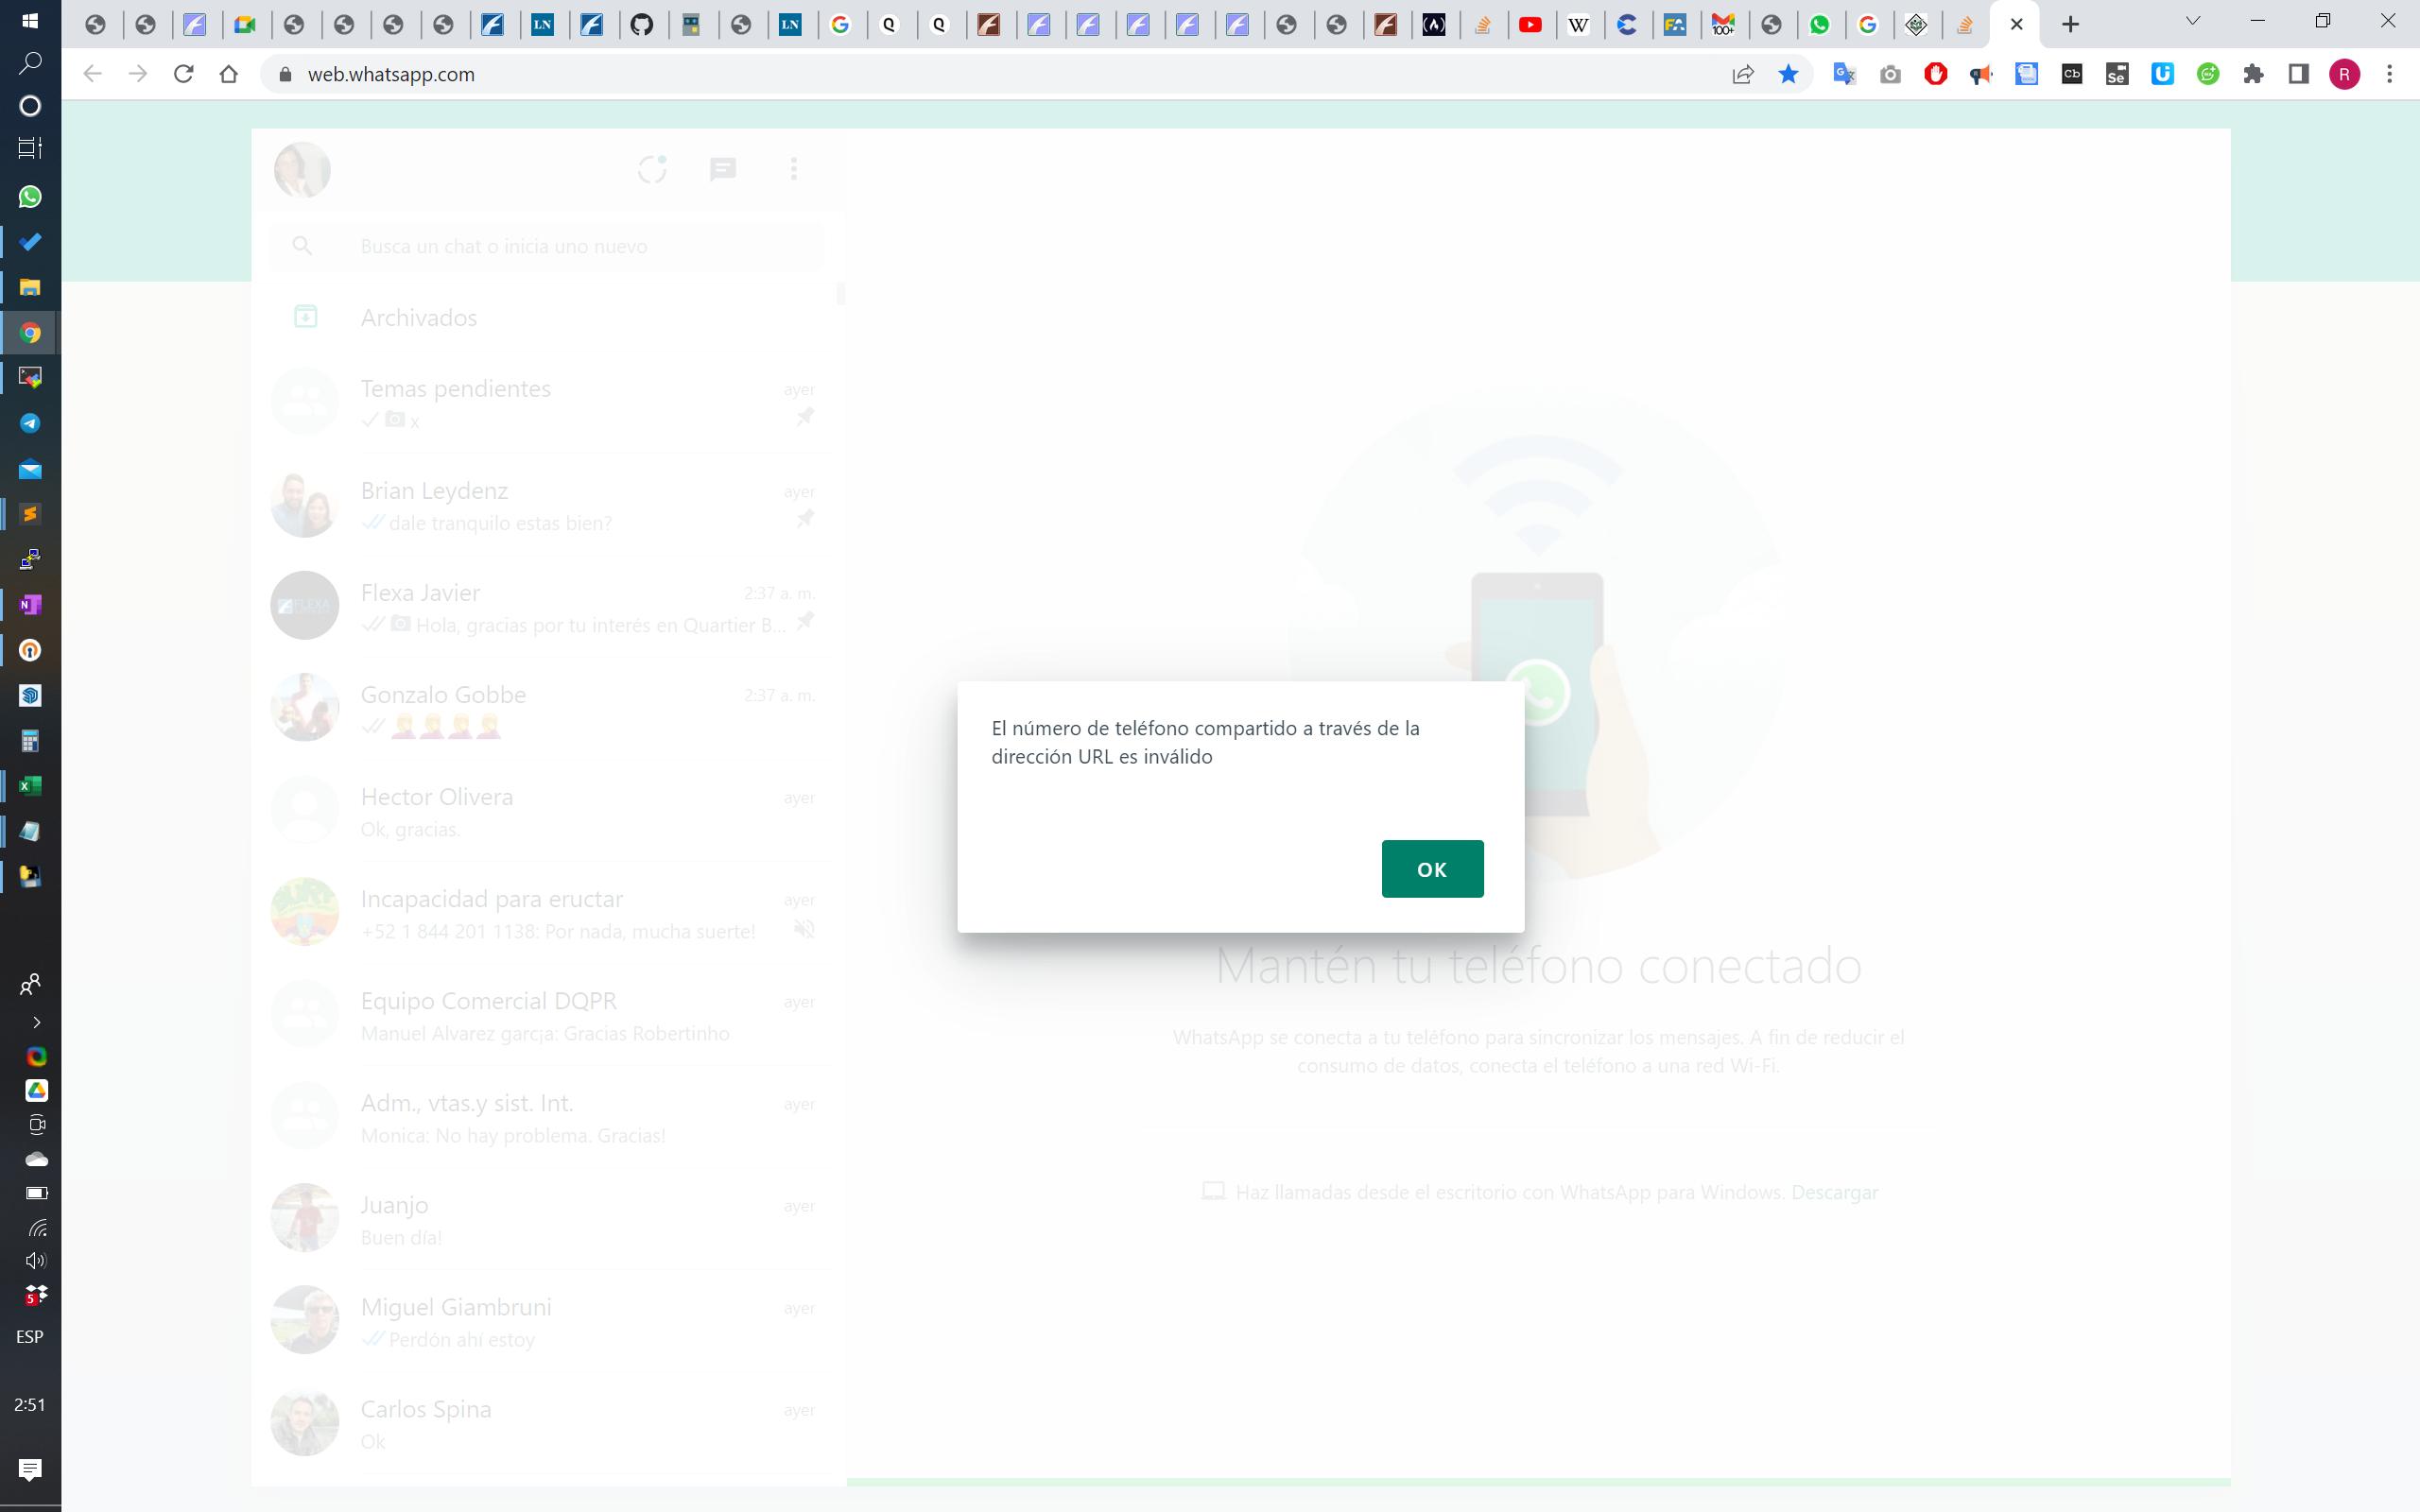Open OneNote from the taskbar
Image resolution: width=2420 pixels, height=1512 pixels.
click(x=30, y=605)
